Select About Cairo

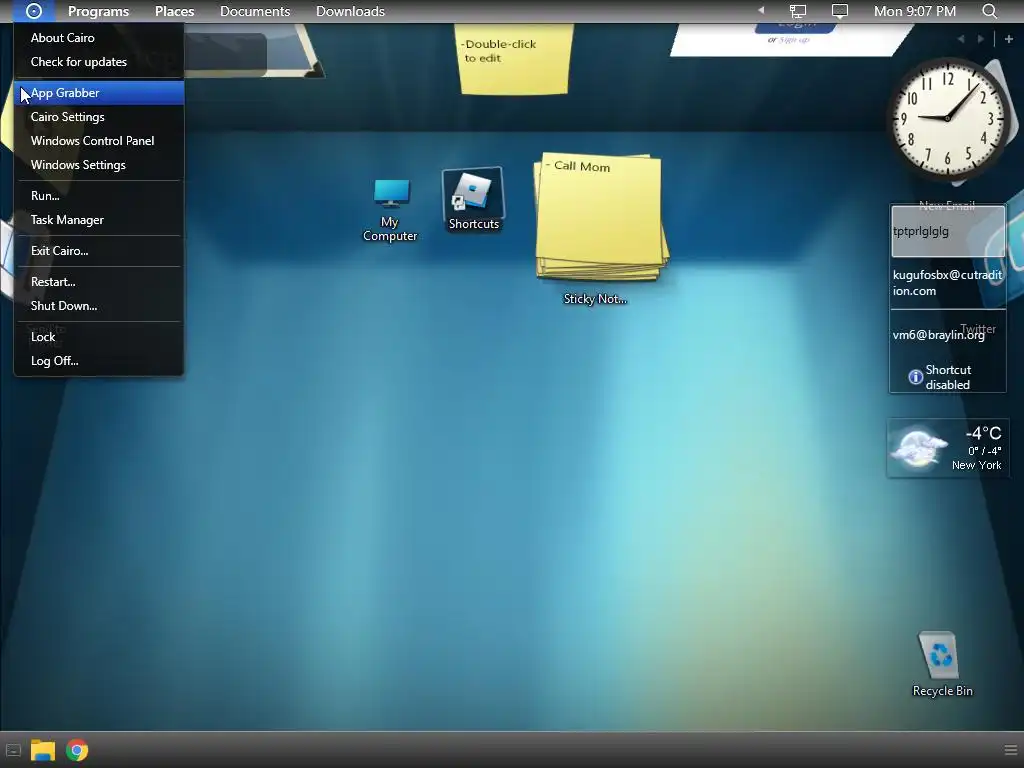coord(99,38)
